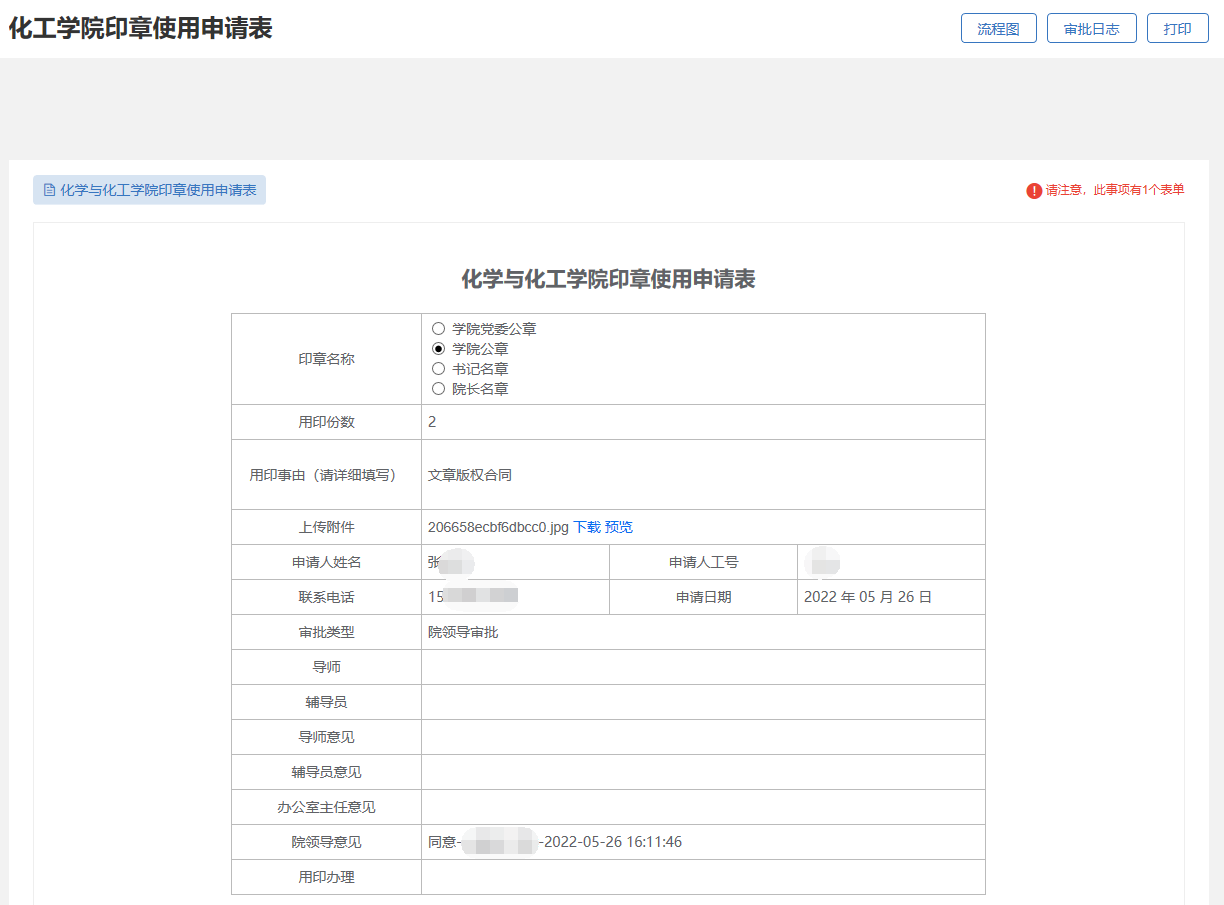Click the empty 导师 field
Image resolution: width=1224 pixels, height=905 pixels.
pos(702,667)
